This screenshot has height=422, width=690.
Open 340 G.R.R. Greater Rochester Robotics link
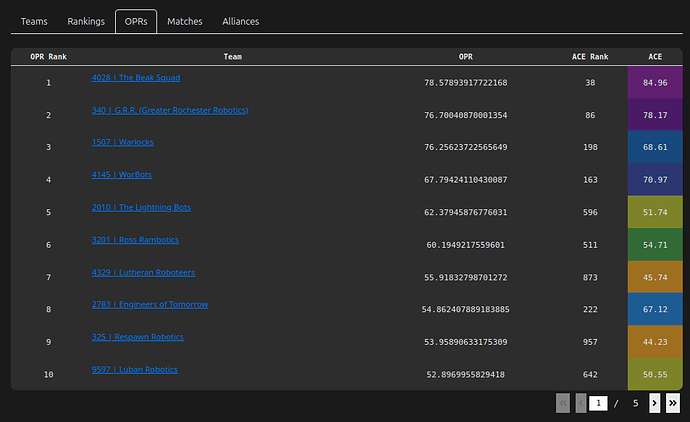(170, 110)
